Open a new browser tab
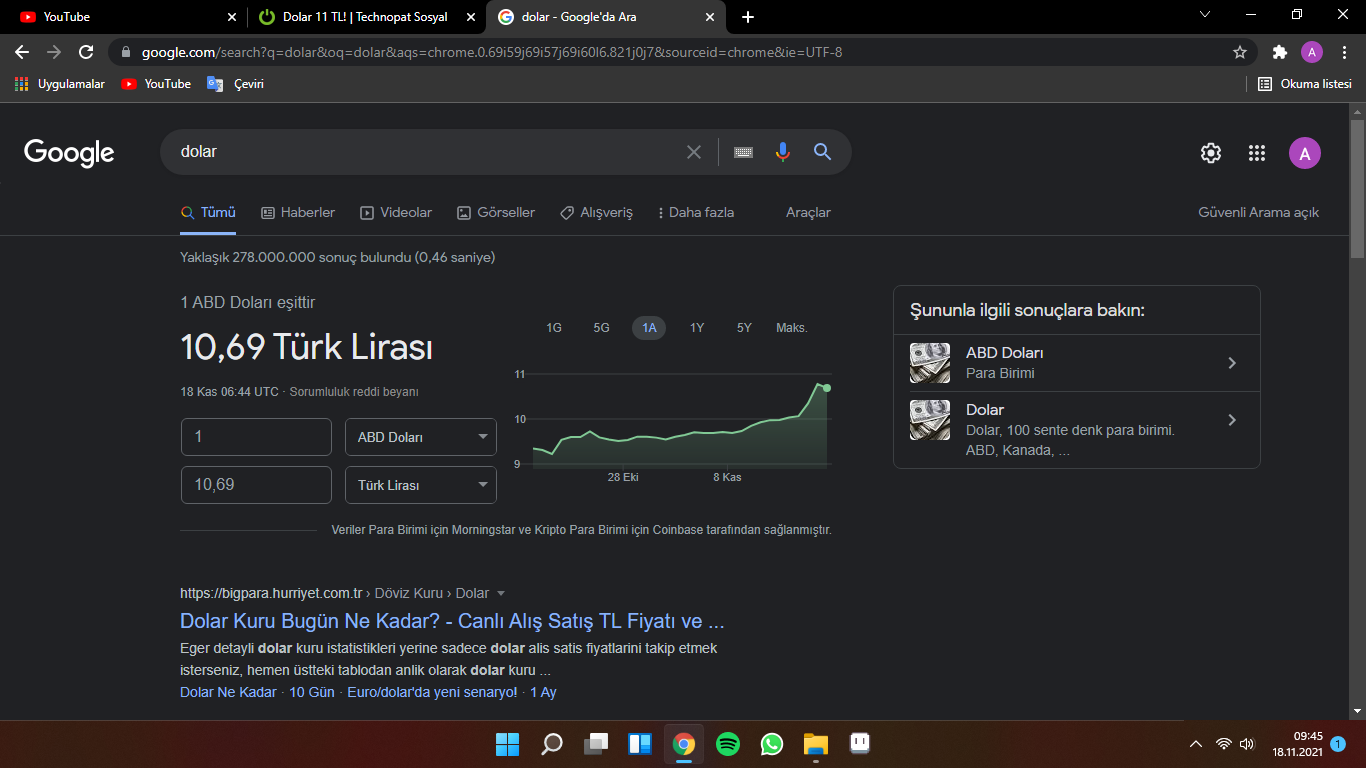The image size is (1366, 768). pos(748,17)
